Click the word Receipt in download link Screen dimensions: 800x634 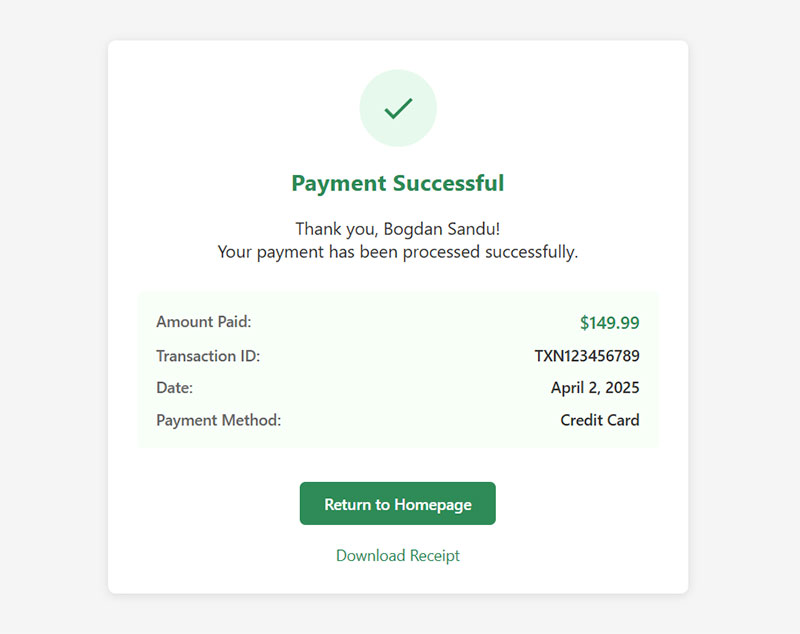[x=435, y=556]
